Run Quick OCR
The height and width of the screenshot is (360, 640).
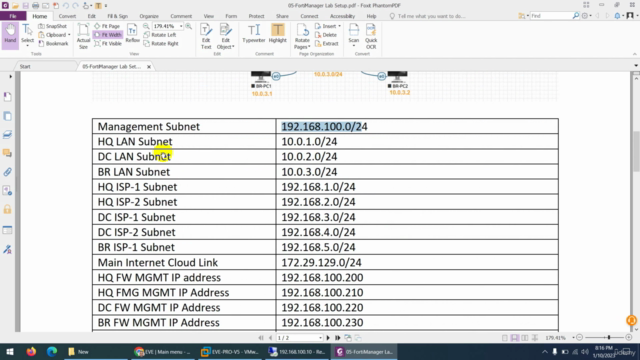point(371,36)
